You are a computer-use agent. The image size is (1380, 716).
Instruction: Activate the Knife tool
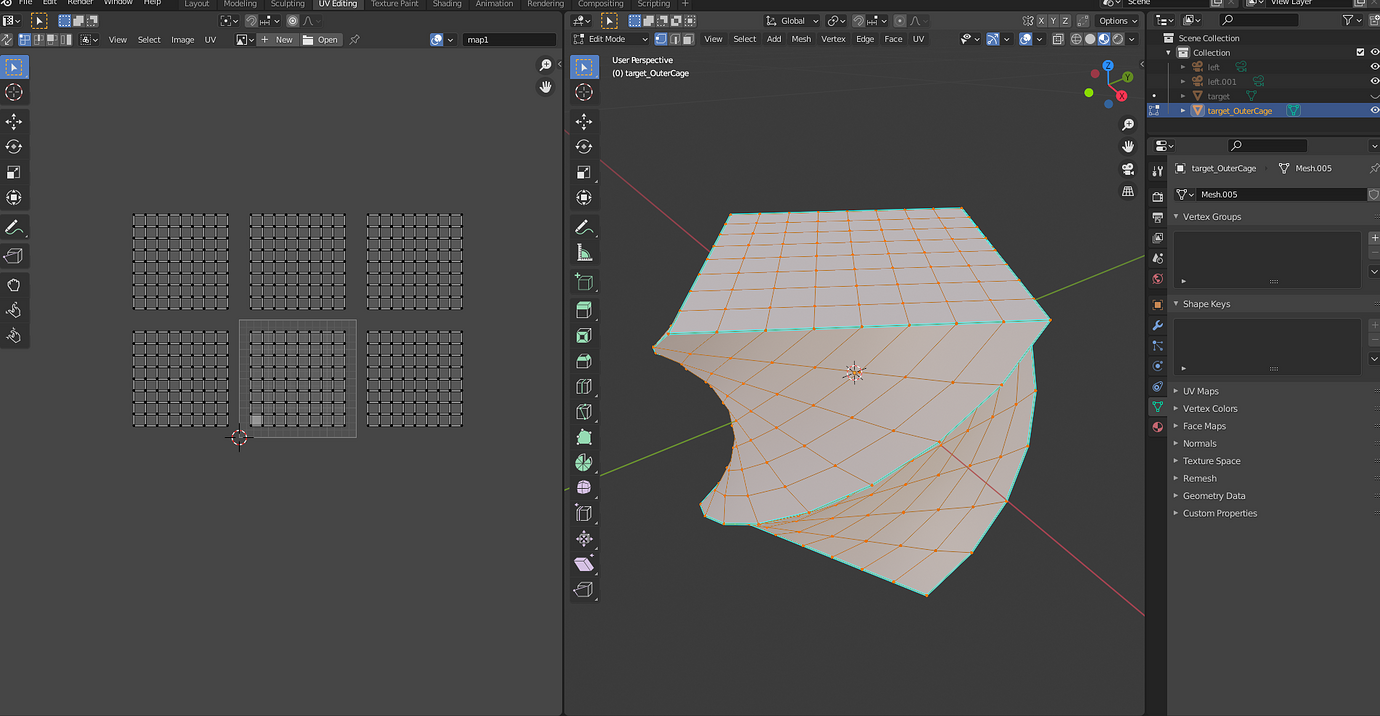point(585,411)
